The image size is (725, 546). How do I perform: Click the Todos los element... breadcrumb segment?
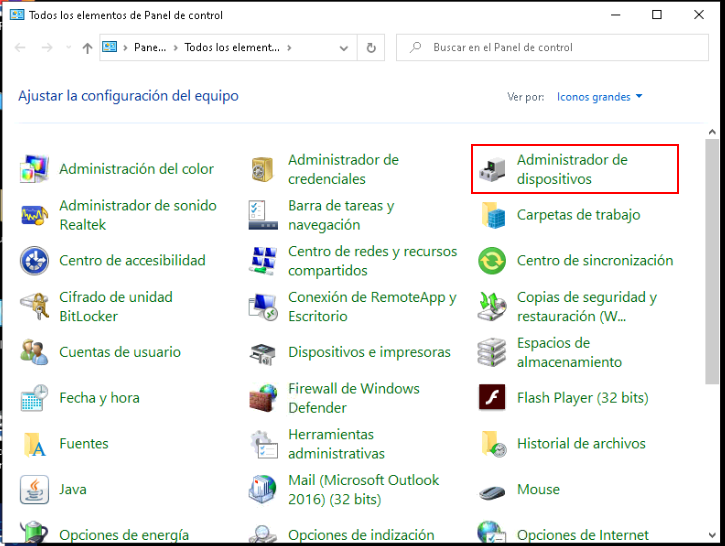[232, 47]
